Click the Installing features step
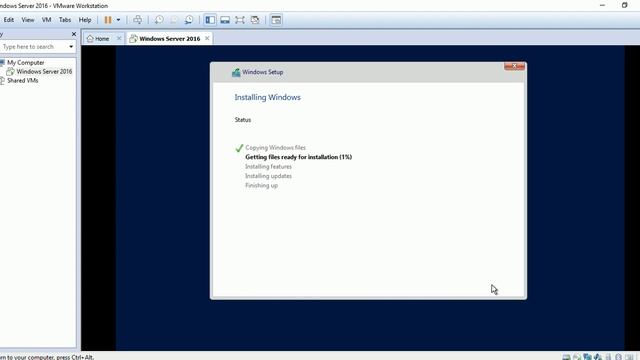 268,167
